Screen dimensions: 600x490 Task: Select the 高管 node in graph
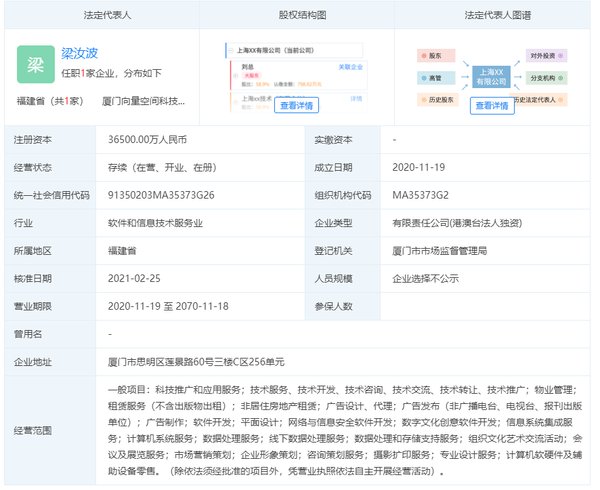[436, 78]
